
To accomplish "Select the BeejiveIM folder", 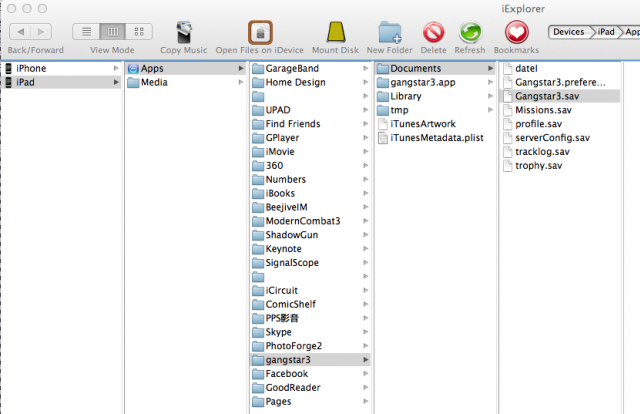I will 310,207.
